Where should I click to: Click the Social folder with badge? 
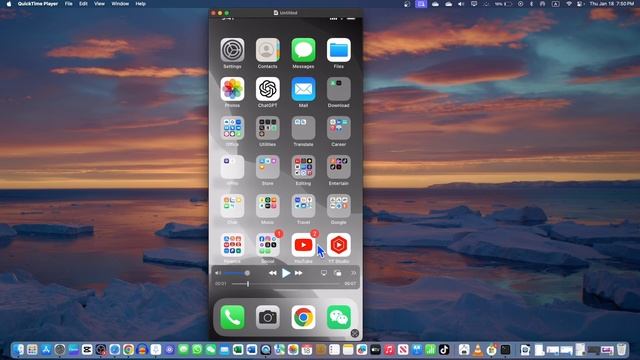tap(268, 245)
